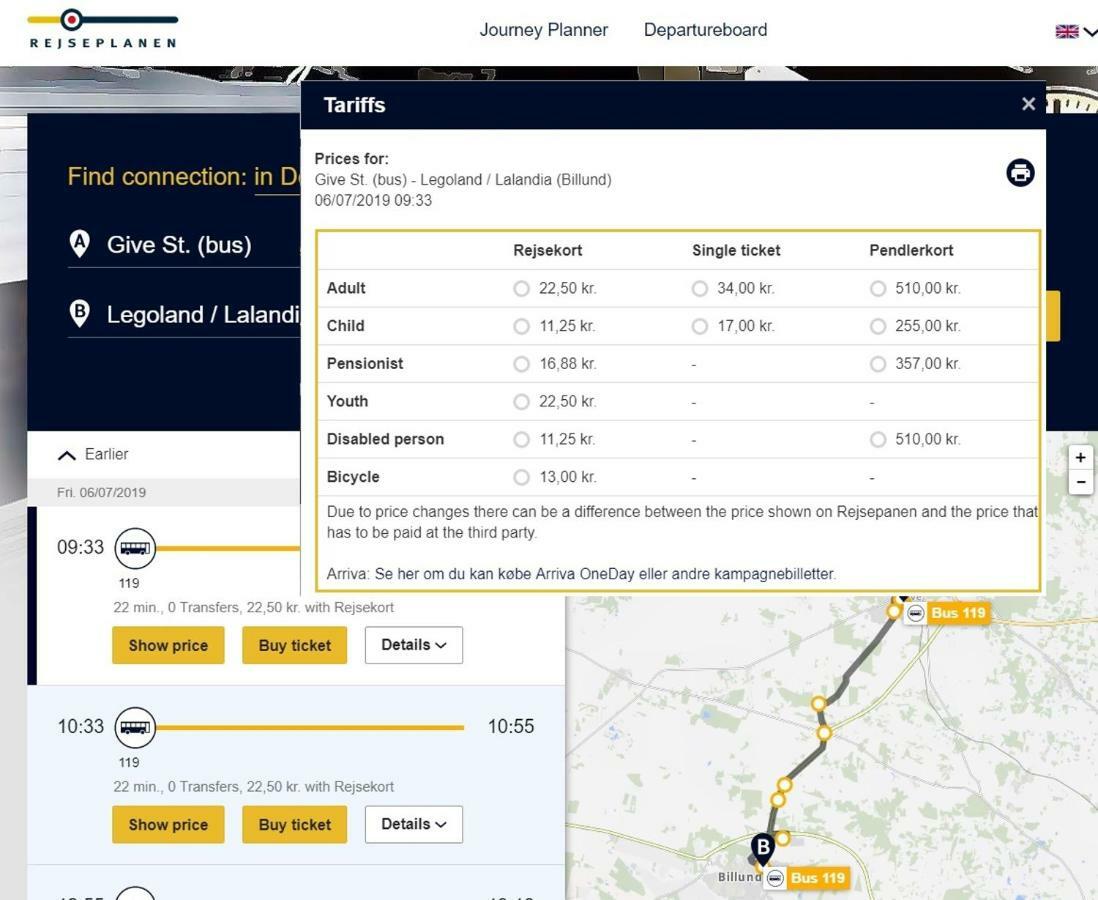Close the Tariffs dialog
1098x900 pixels.
1028,104
